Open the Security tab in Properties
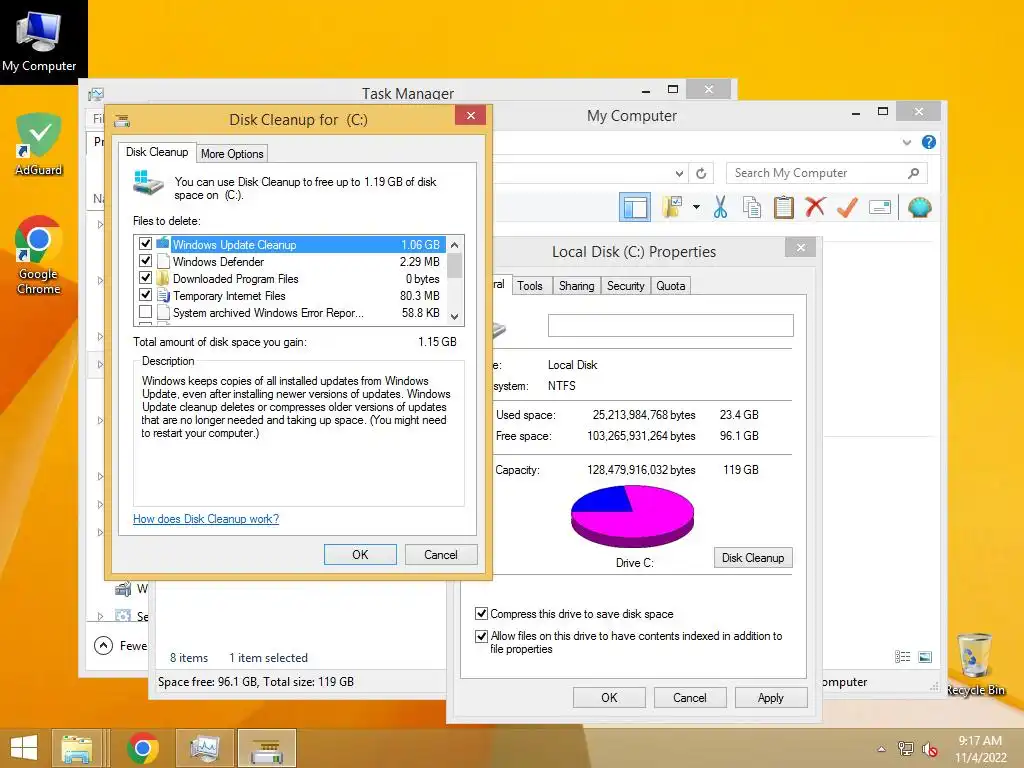The width and height of the screenshot is (1024, 768). coord(626,285)
